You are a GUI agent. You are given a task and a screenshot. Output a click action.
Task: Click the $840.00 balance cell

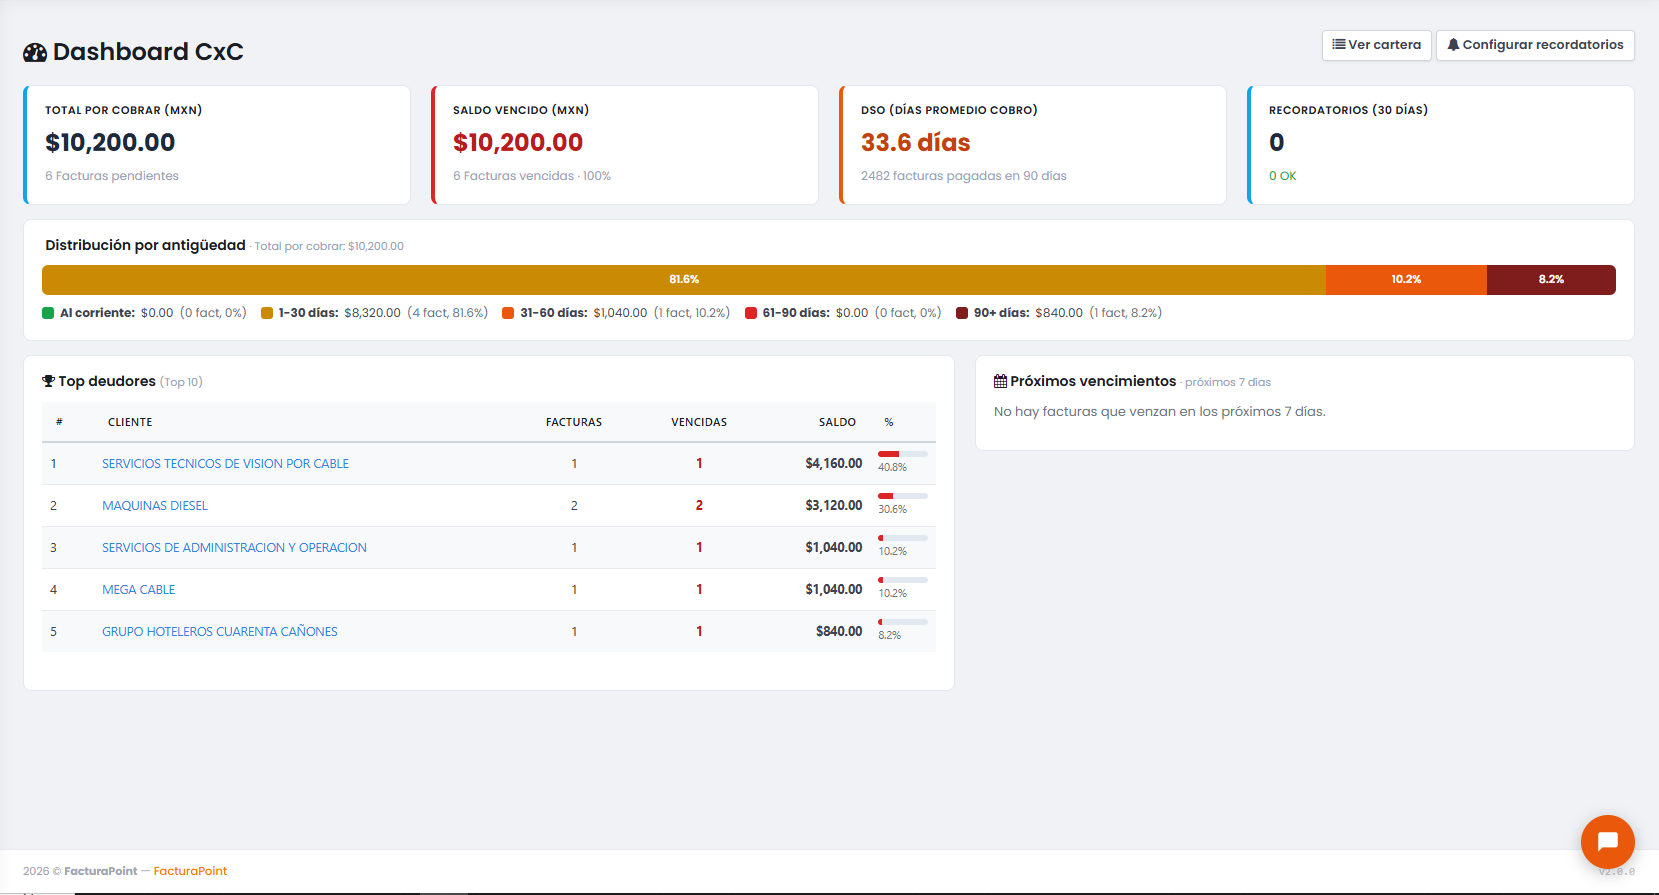point(839,632)
